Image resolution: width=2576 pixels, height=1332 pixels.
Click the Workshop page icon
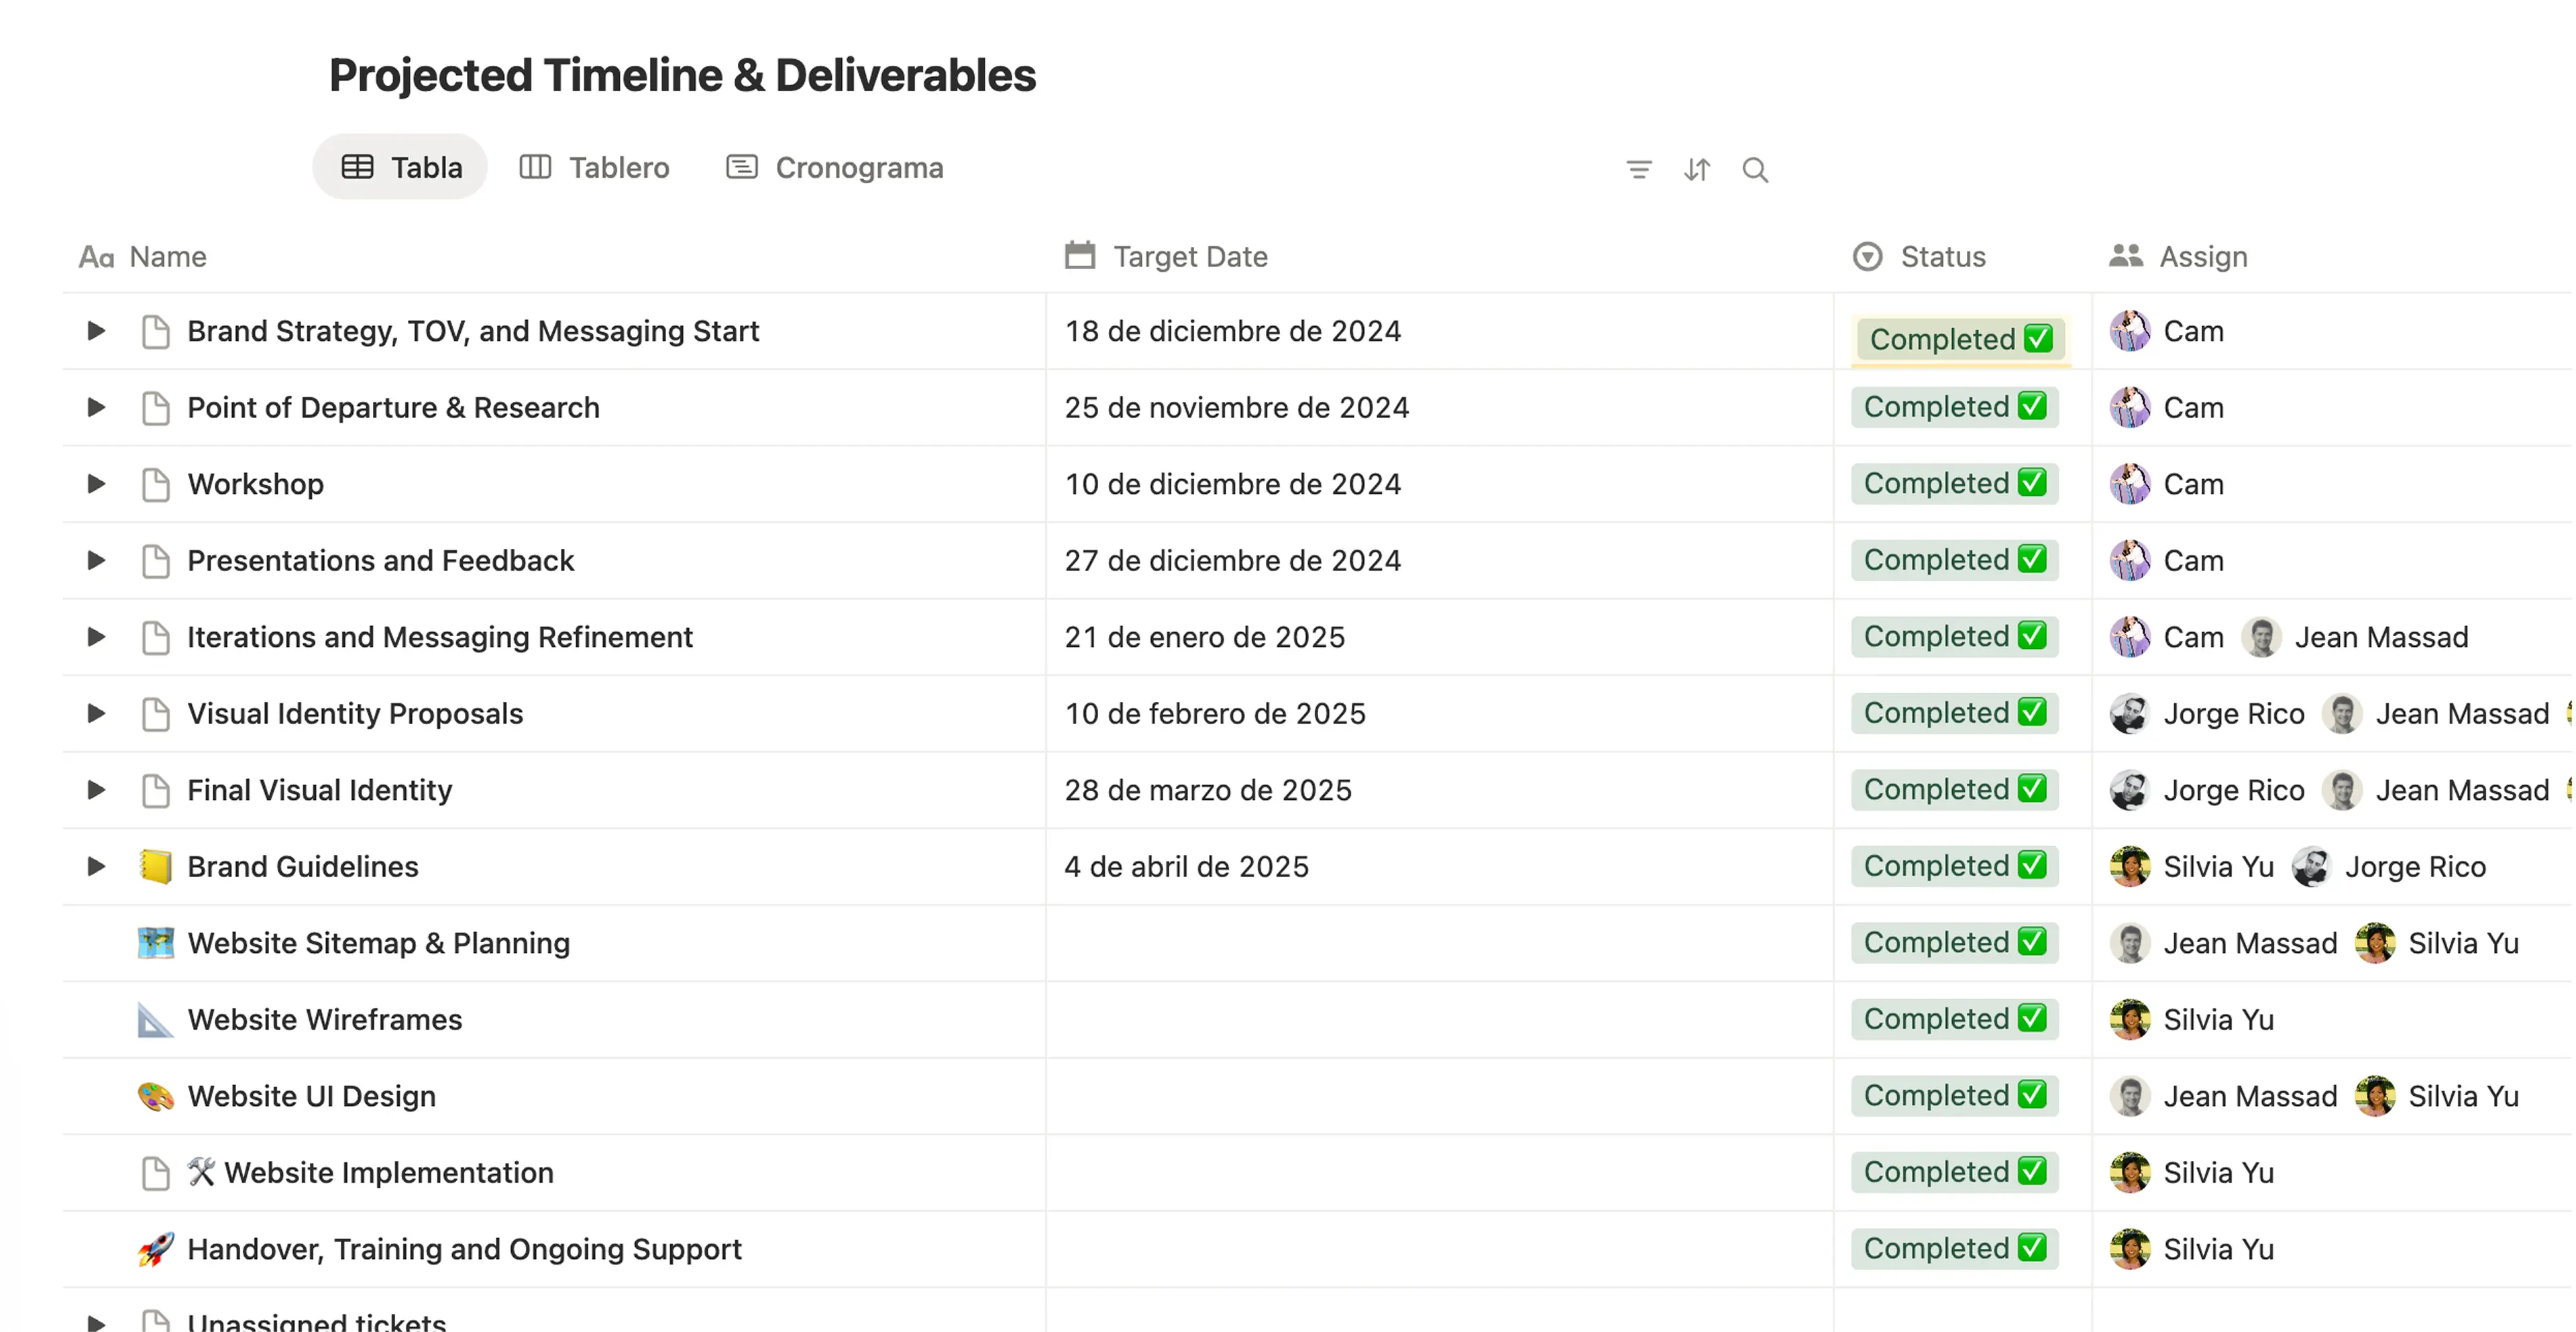tap(155, 484)
